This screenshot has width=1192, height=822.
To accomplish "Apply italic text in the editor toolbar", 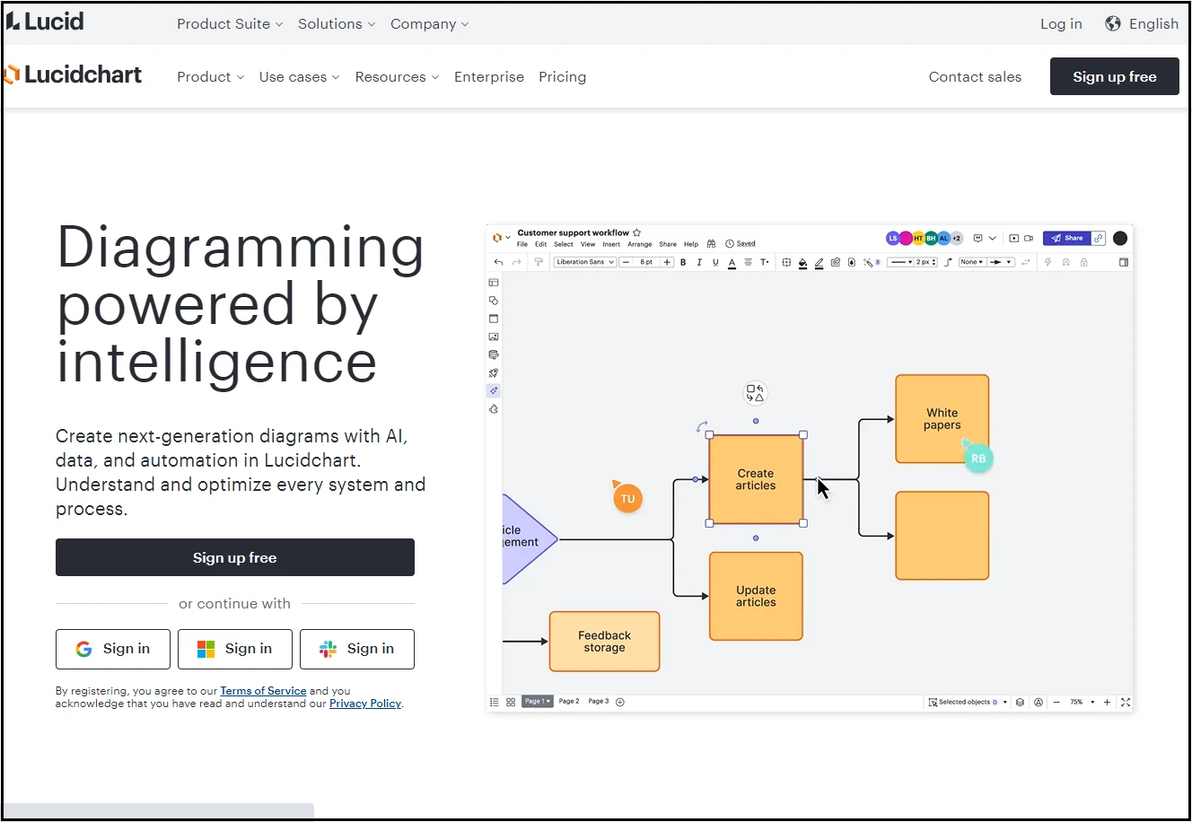I will point(699,262).
